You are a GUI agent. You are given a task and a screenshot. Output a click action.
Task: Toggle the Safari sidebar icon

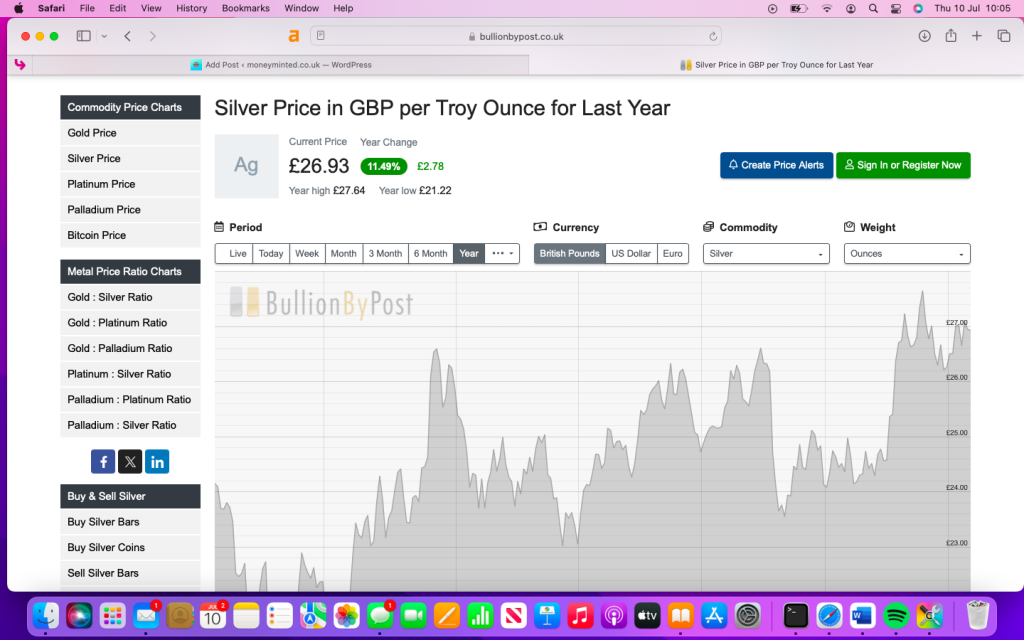[83, 36]
